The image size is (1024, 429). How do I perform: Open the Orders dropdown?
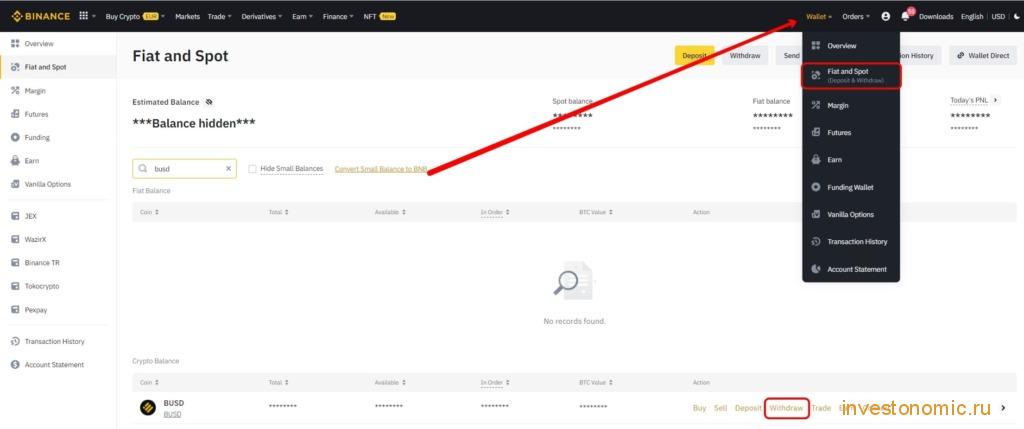pos(856,16)
